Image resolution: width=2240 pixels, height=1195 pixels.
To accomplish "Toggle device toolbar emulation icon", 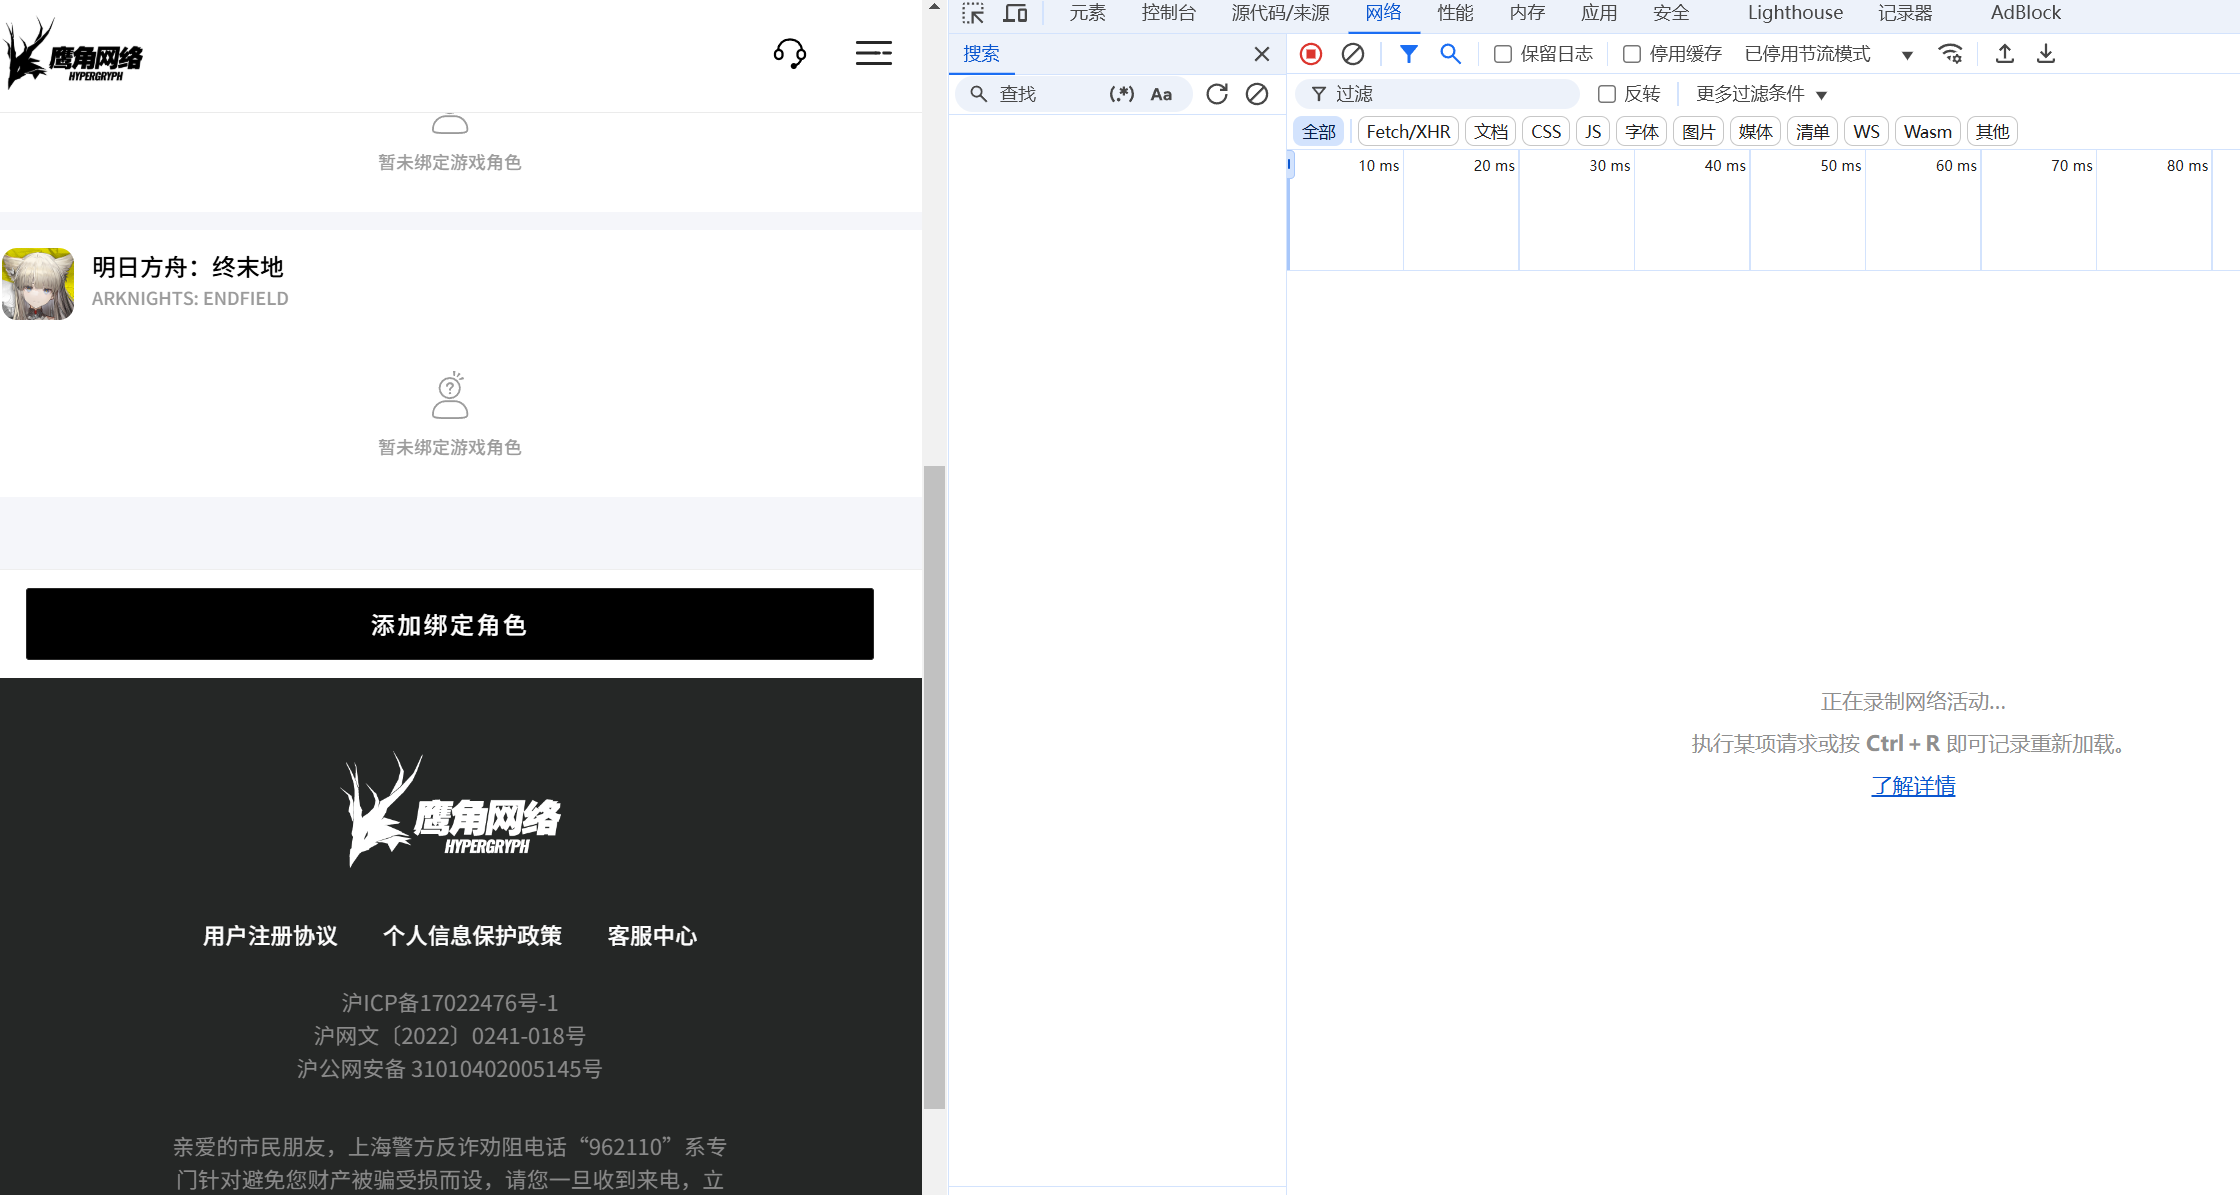I will pos(1015,13).
